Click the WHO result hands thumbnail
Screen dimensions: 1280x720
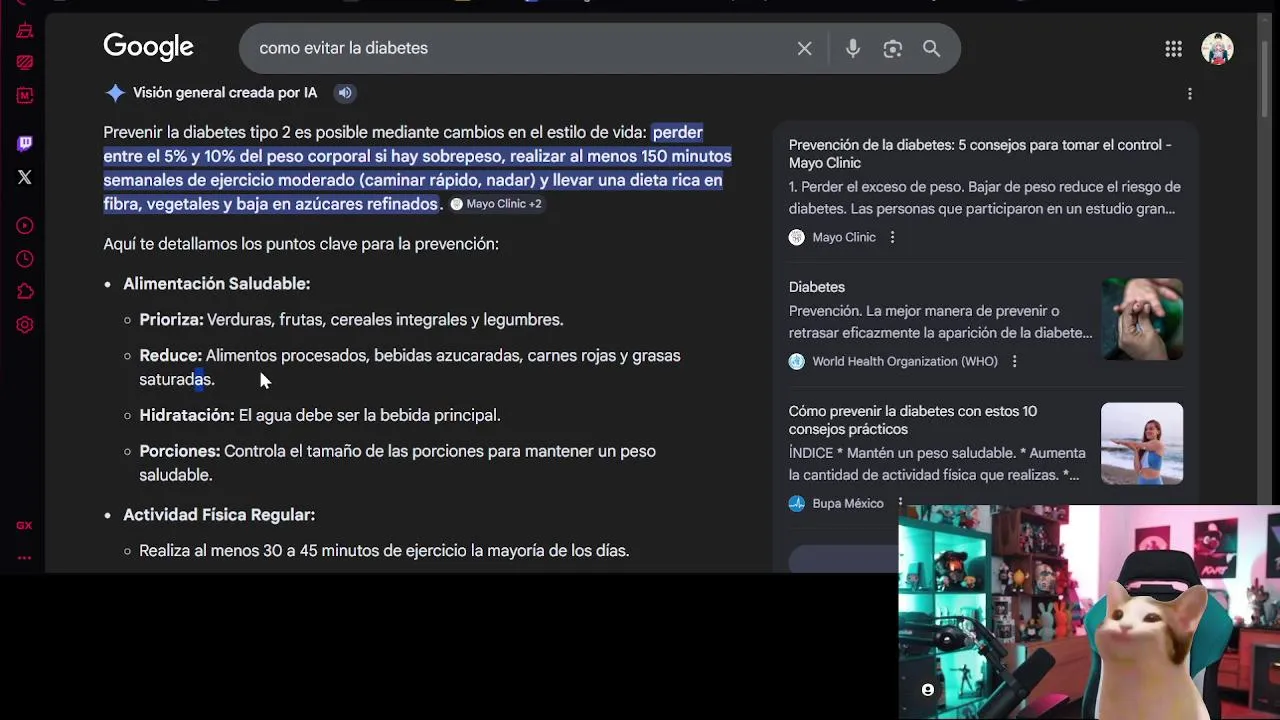(x=1142, y=319)
